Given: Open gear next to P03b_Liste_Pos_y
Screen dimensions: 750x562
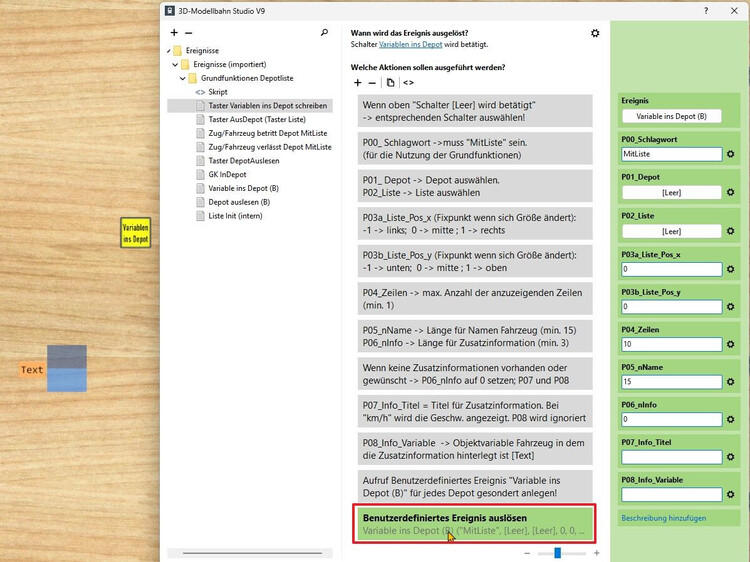Looking at the screenshot, I should pyautogui.click(x=730, y=307).
